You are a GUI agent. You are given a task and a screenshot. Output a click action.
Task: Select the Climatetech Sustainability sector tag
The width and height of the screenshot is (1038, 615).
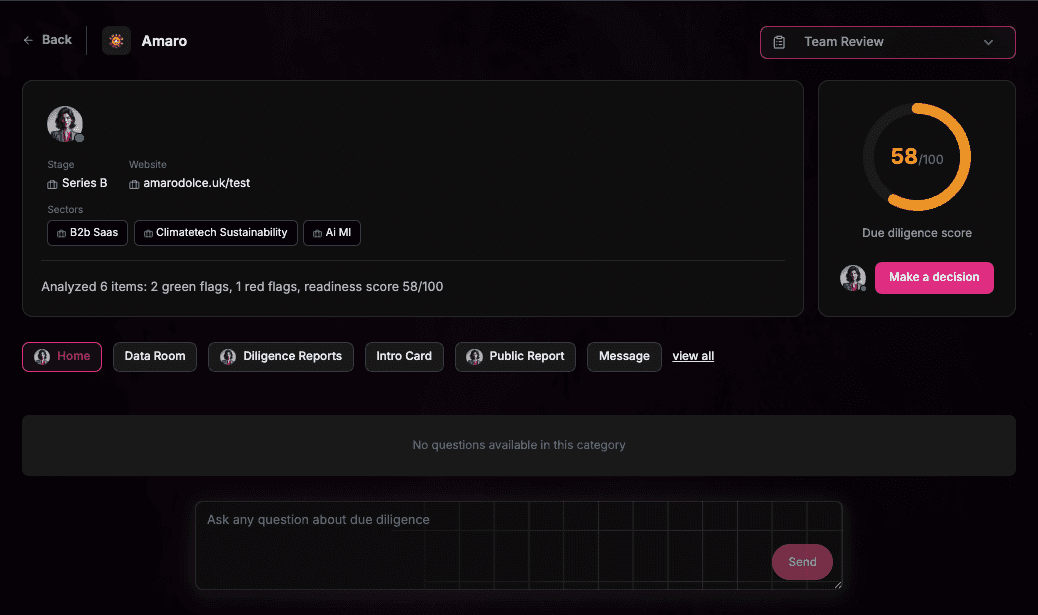(216, 233)
